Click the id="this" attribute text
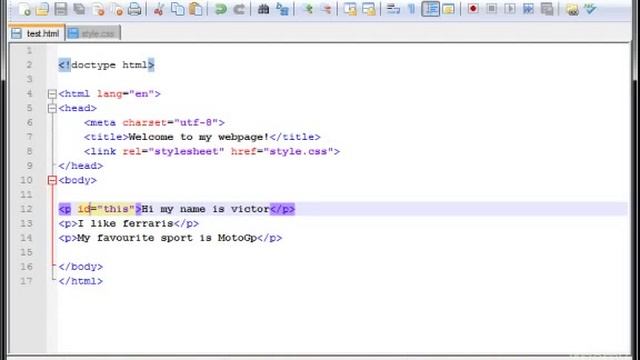Viewport: 640px width, 360px height. tap(106, 209)
